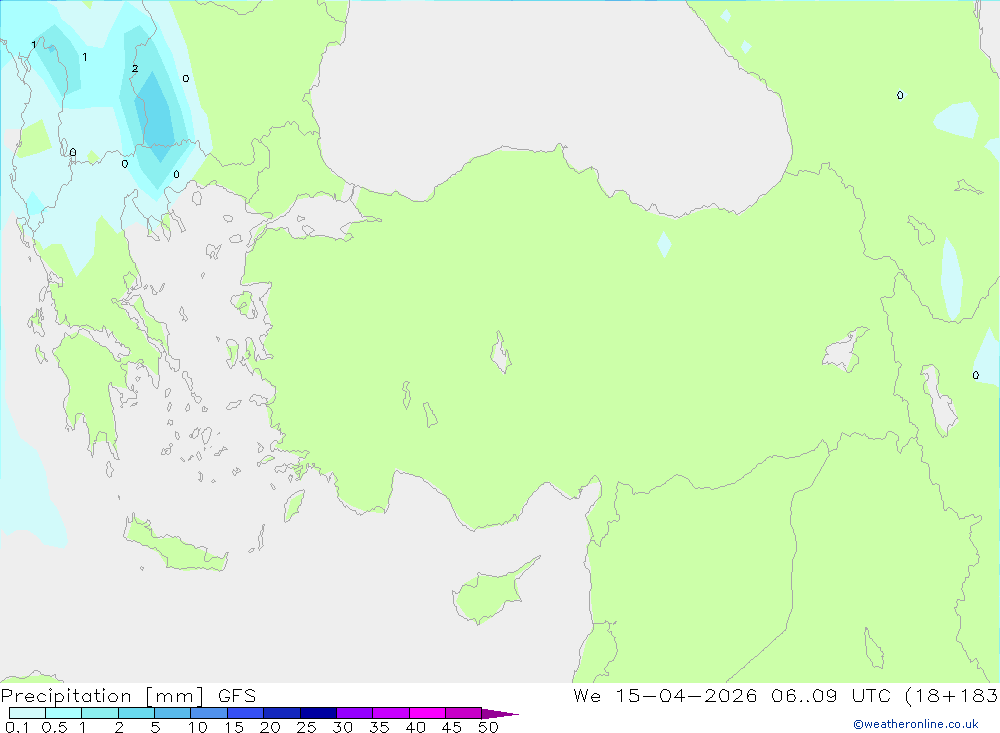The height and width of the screenshot is (733, 1000).
Task: Pick the 1–2 mm legend color segment
Action: [100, 713]
